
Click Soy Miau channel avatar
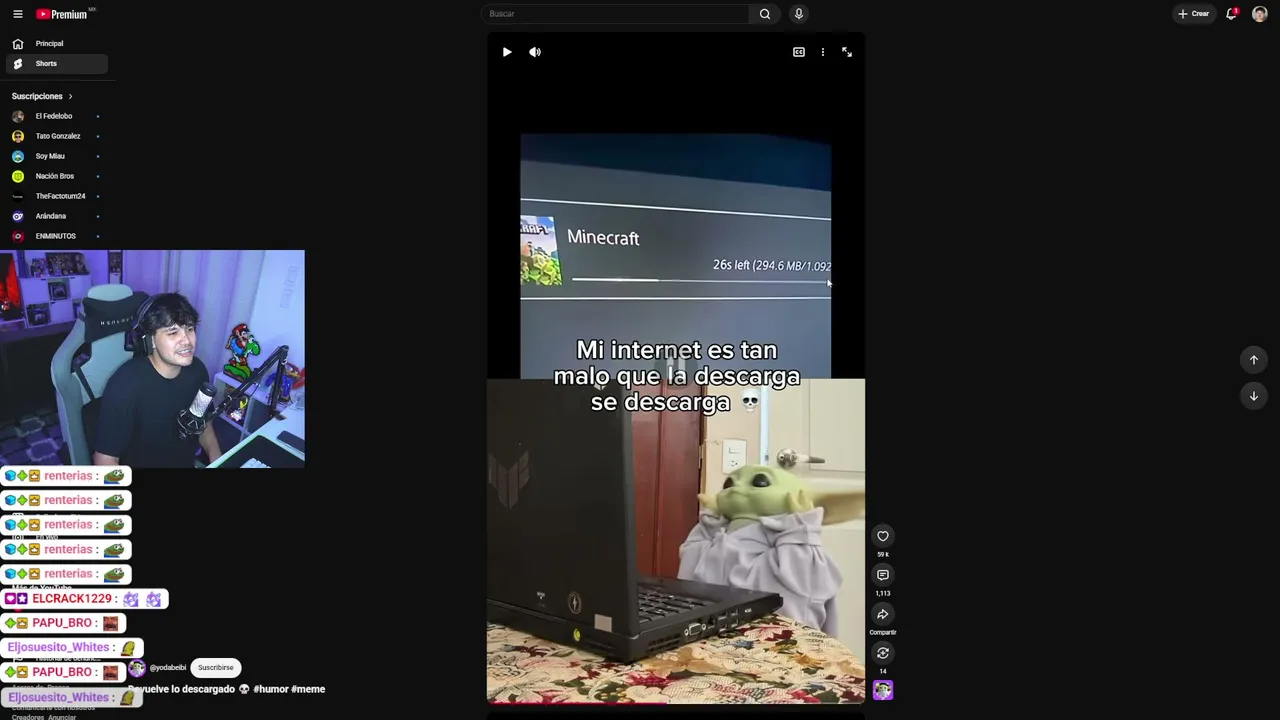[18, 156]
